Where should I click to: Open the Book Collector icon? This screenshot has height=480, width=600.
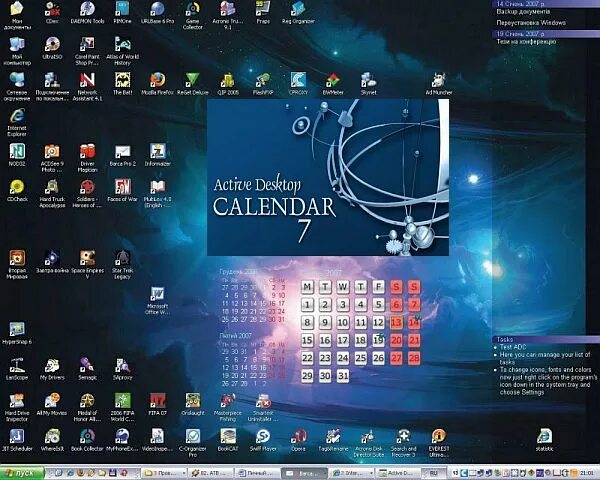tap(87, 440)
